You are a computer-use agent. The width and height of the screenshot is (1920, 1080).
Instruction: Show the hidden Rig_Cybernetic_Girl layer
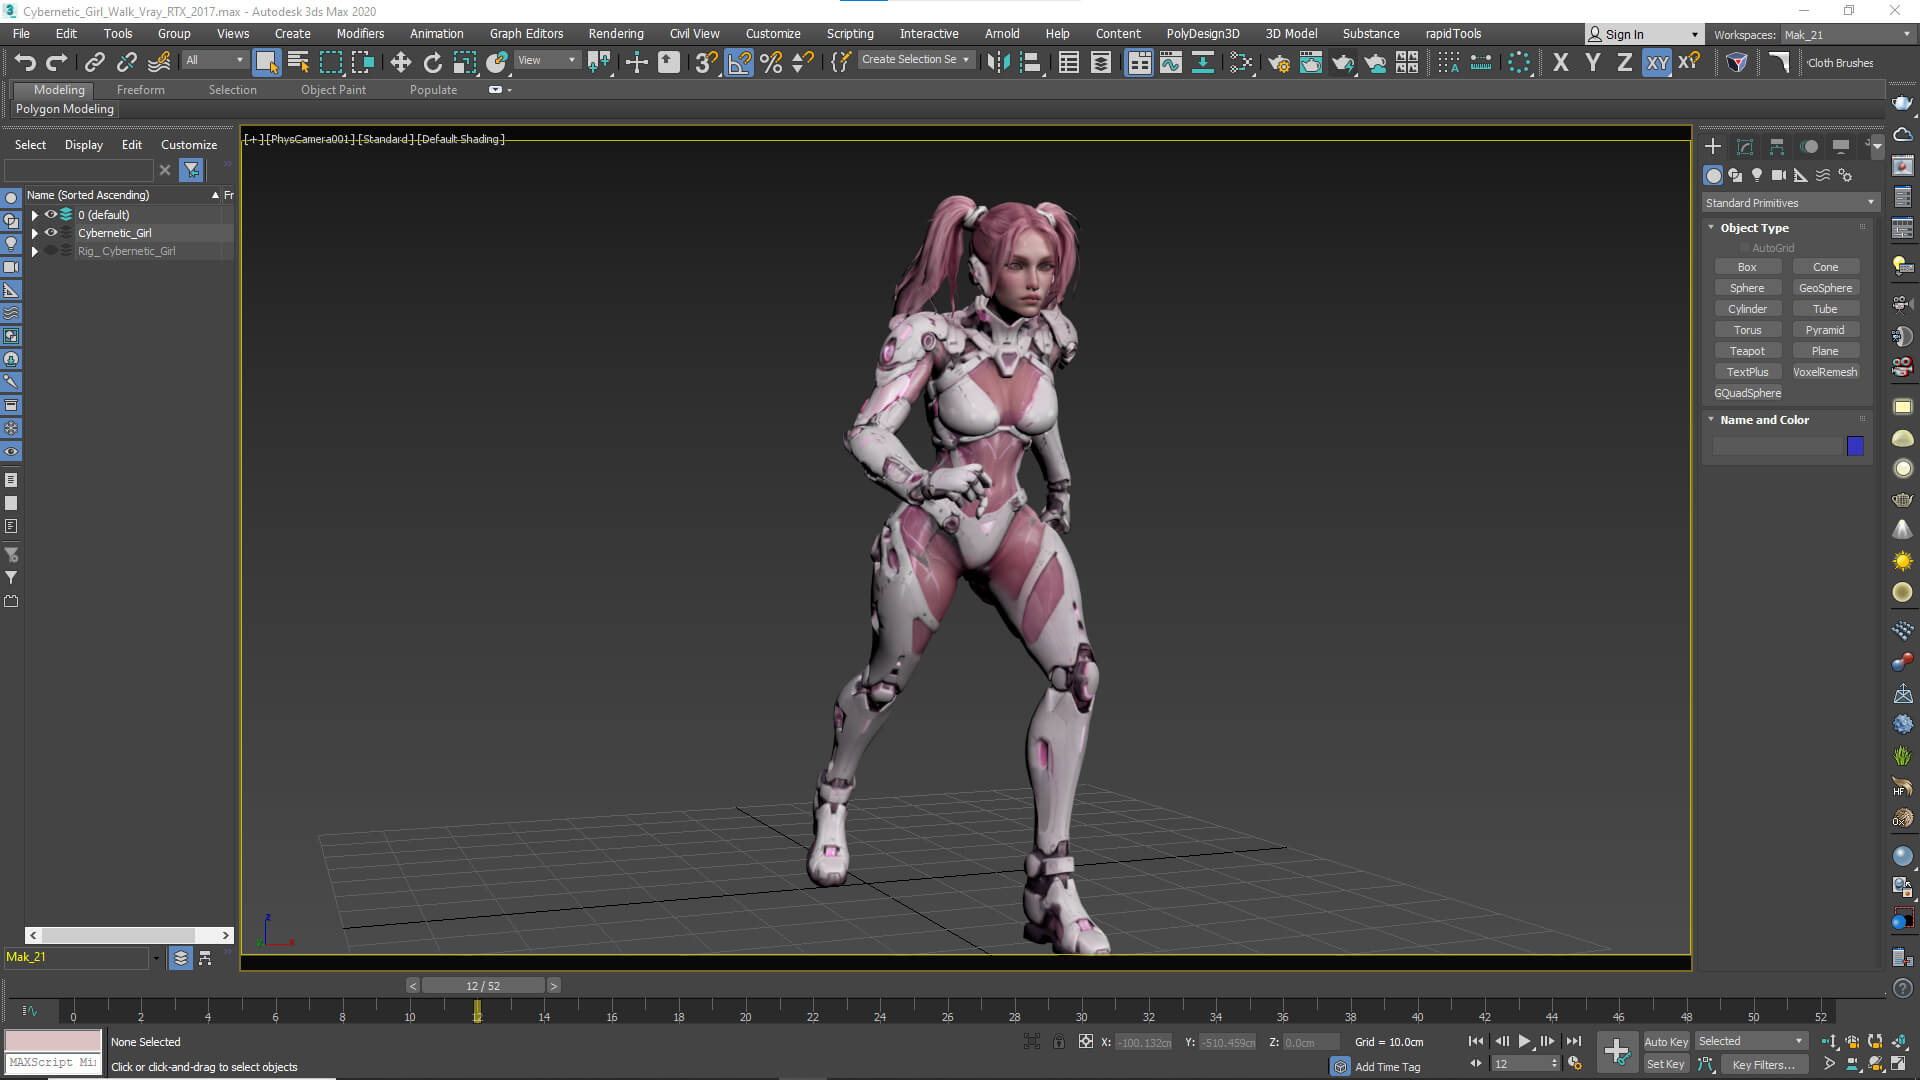[51, 251]
